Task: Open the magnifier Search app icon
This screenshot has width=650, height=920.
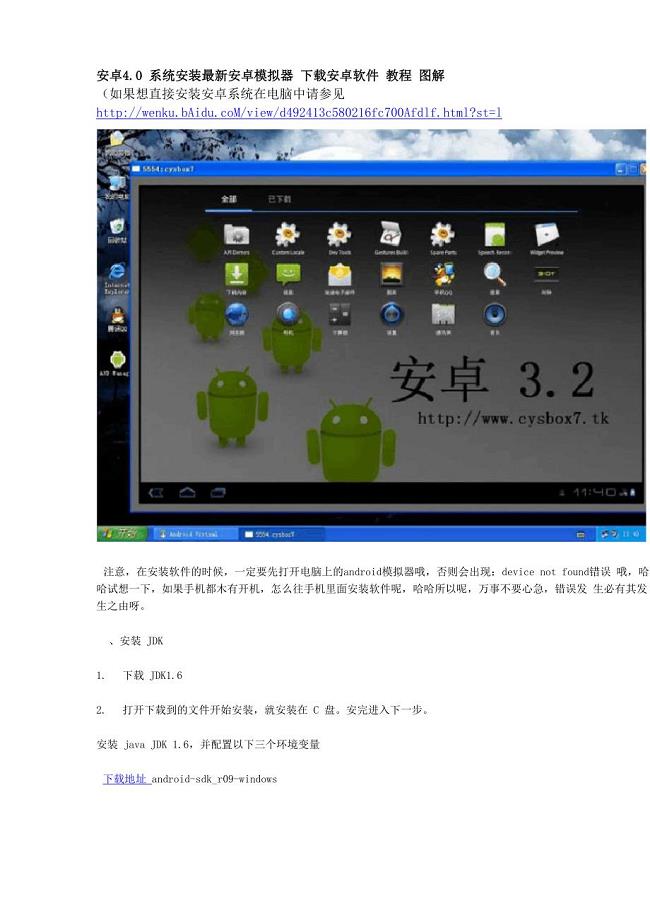Action: click(494, 276)
